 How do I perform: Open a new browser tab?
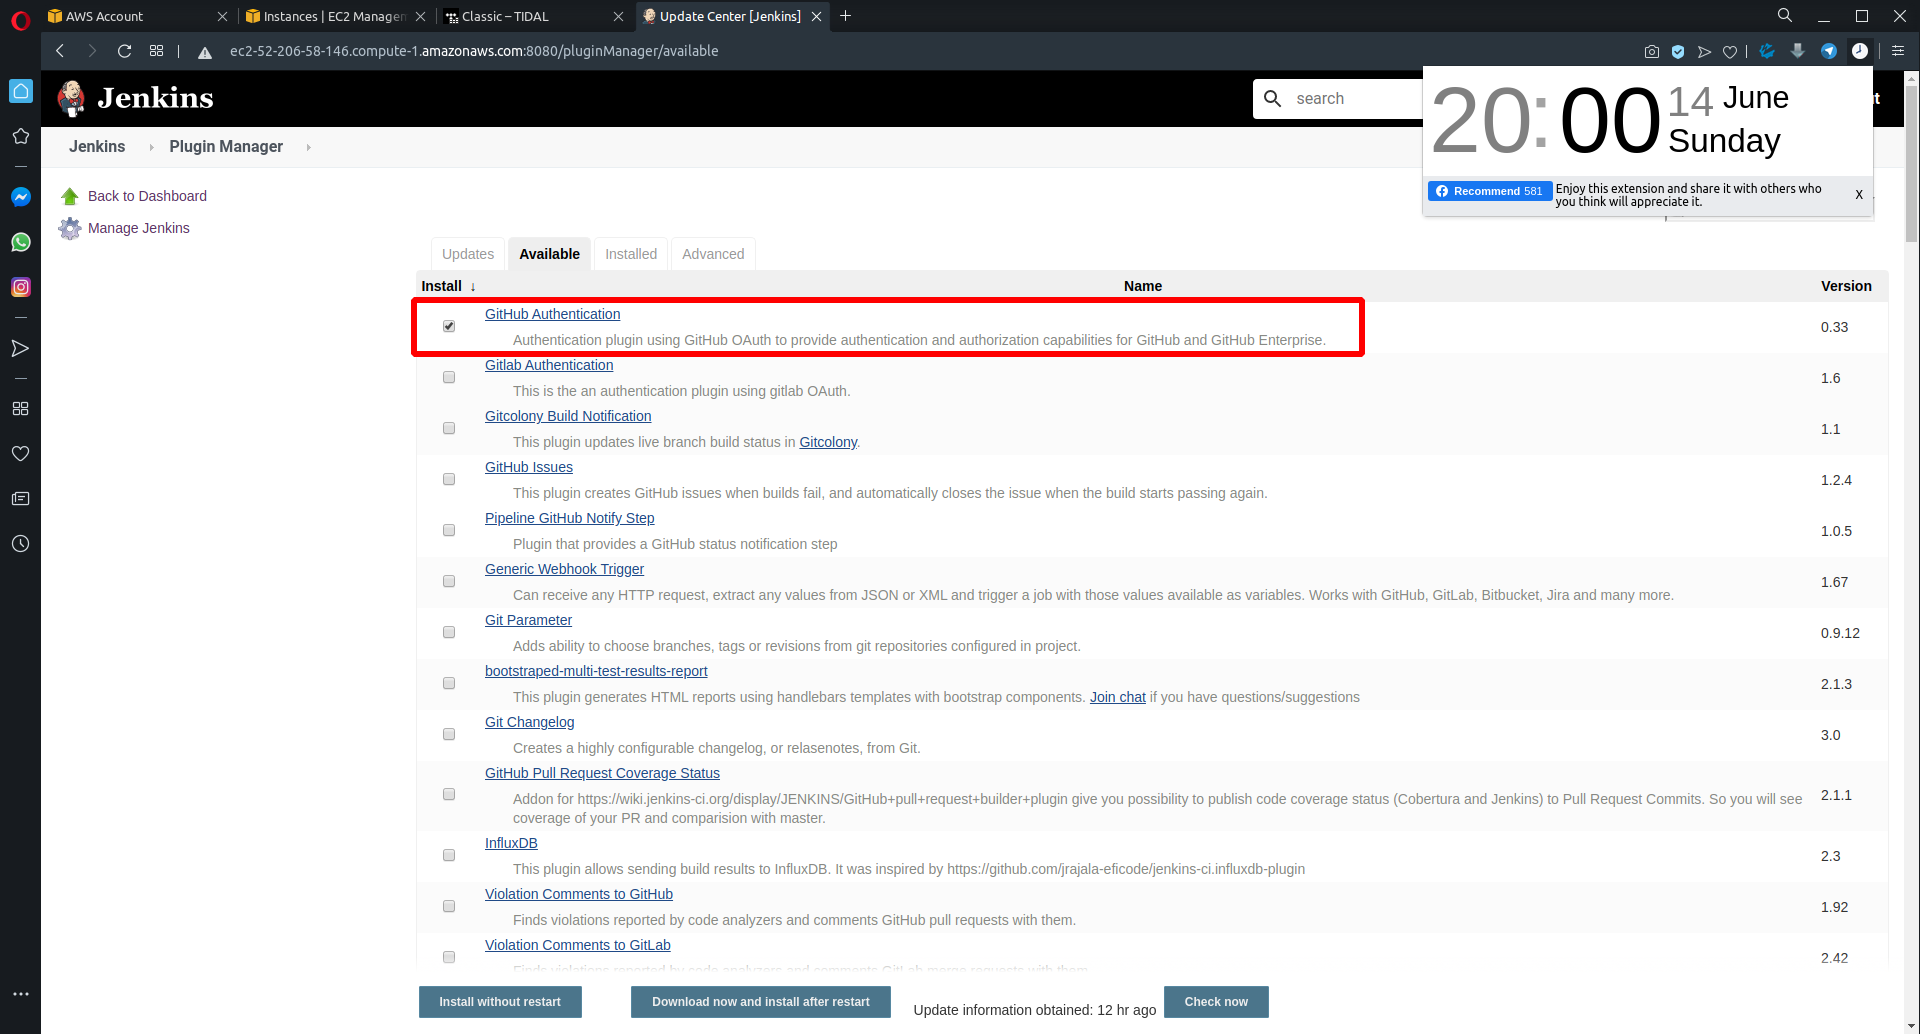pos(846,16)
